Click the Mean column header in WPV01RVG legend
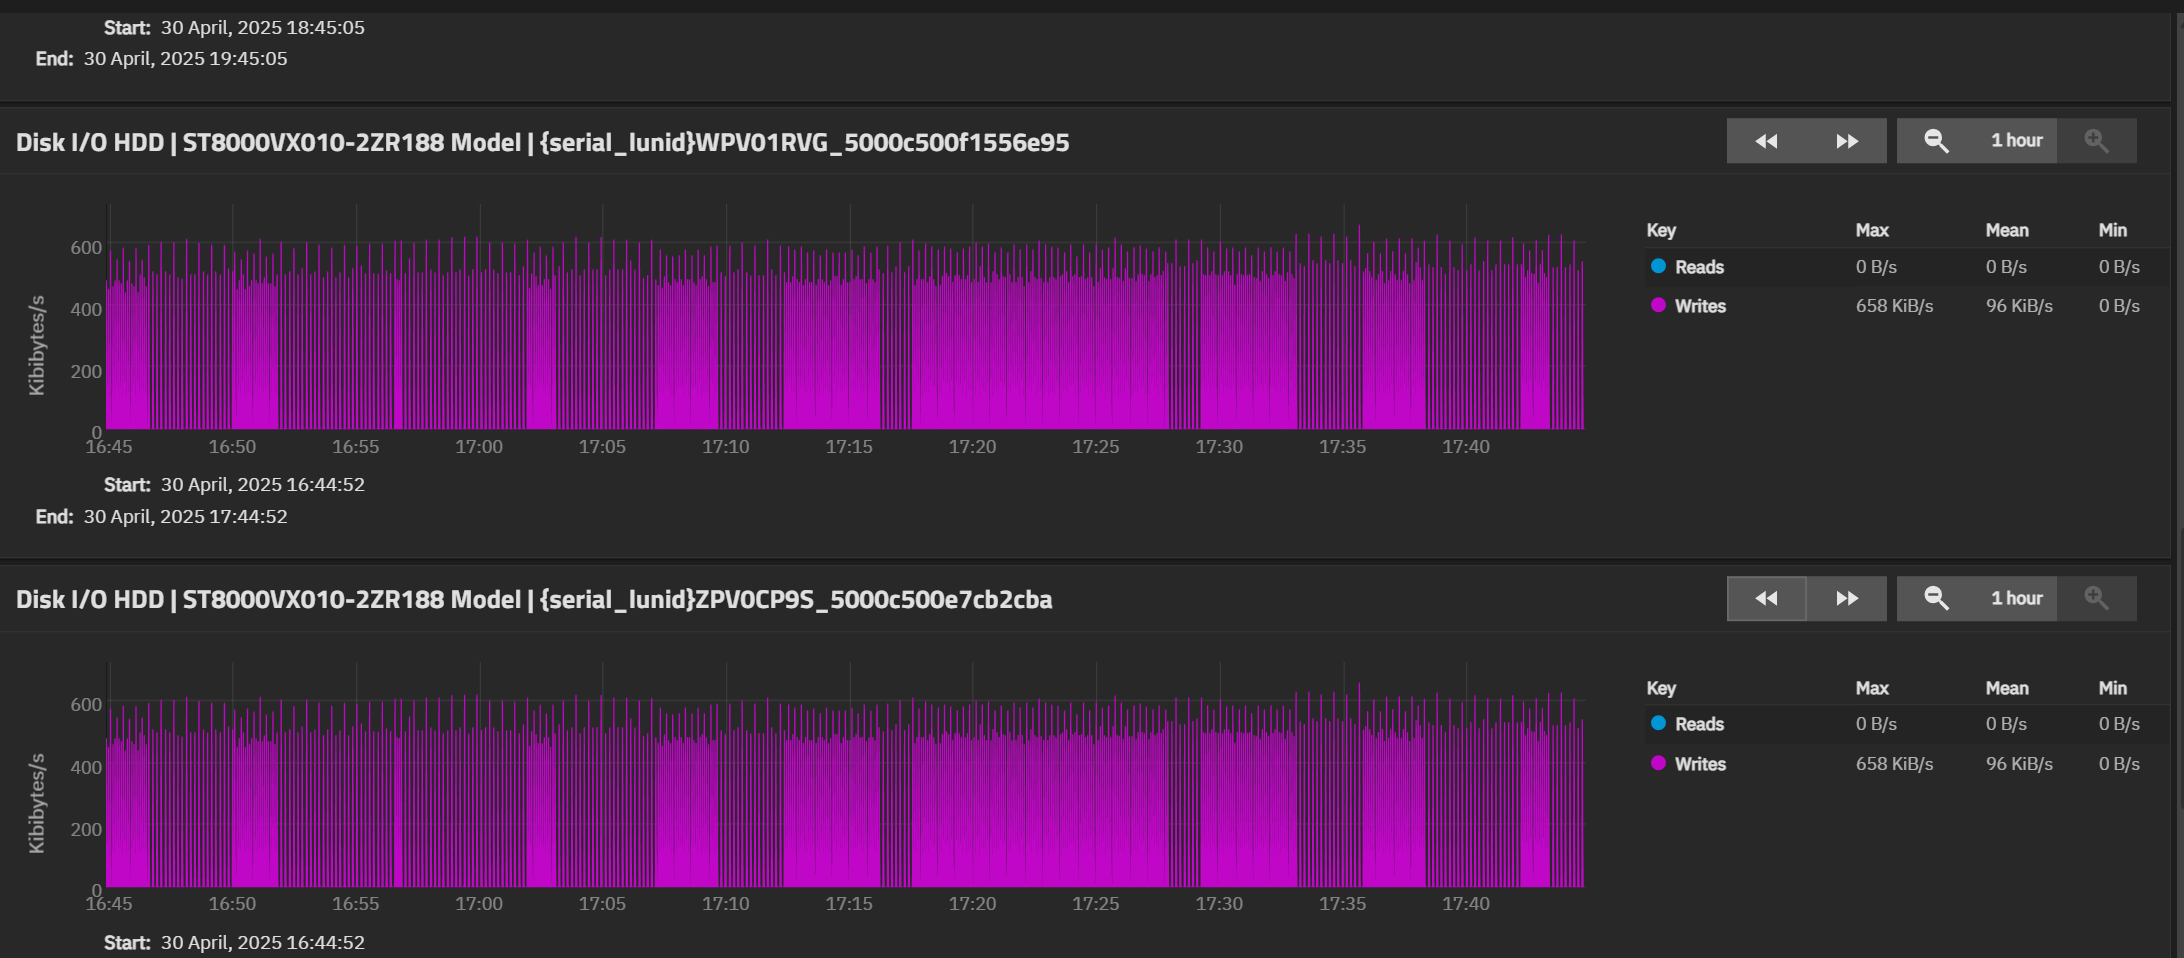 click(x=2006, y=230)
